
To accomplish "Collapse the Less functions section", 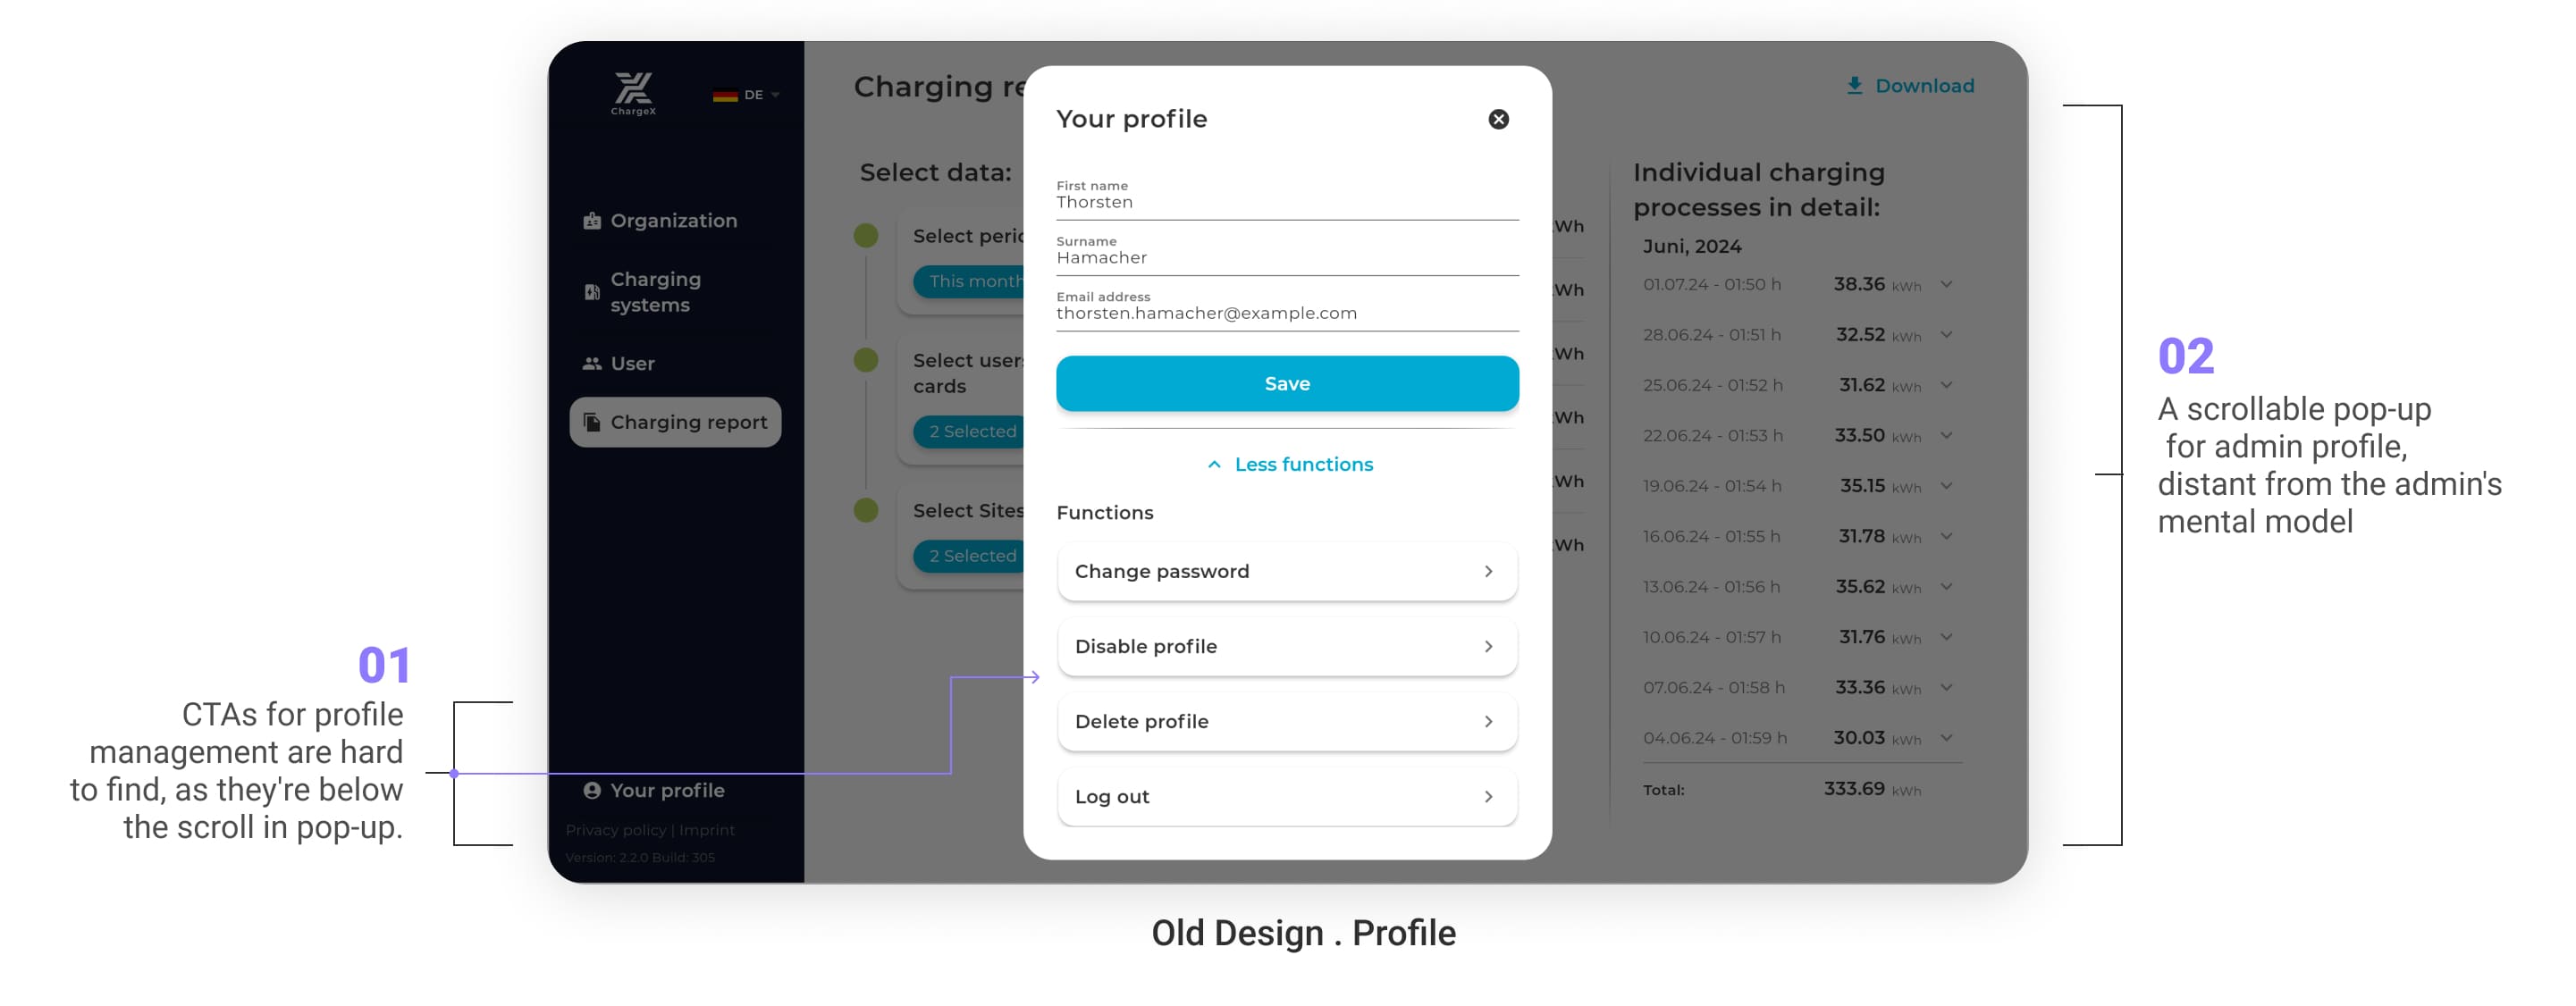I will pyautogui.click(x=1289, y=464).
